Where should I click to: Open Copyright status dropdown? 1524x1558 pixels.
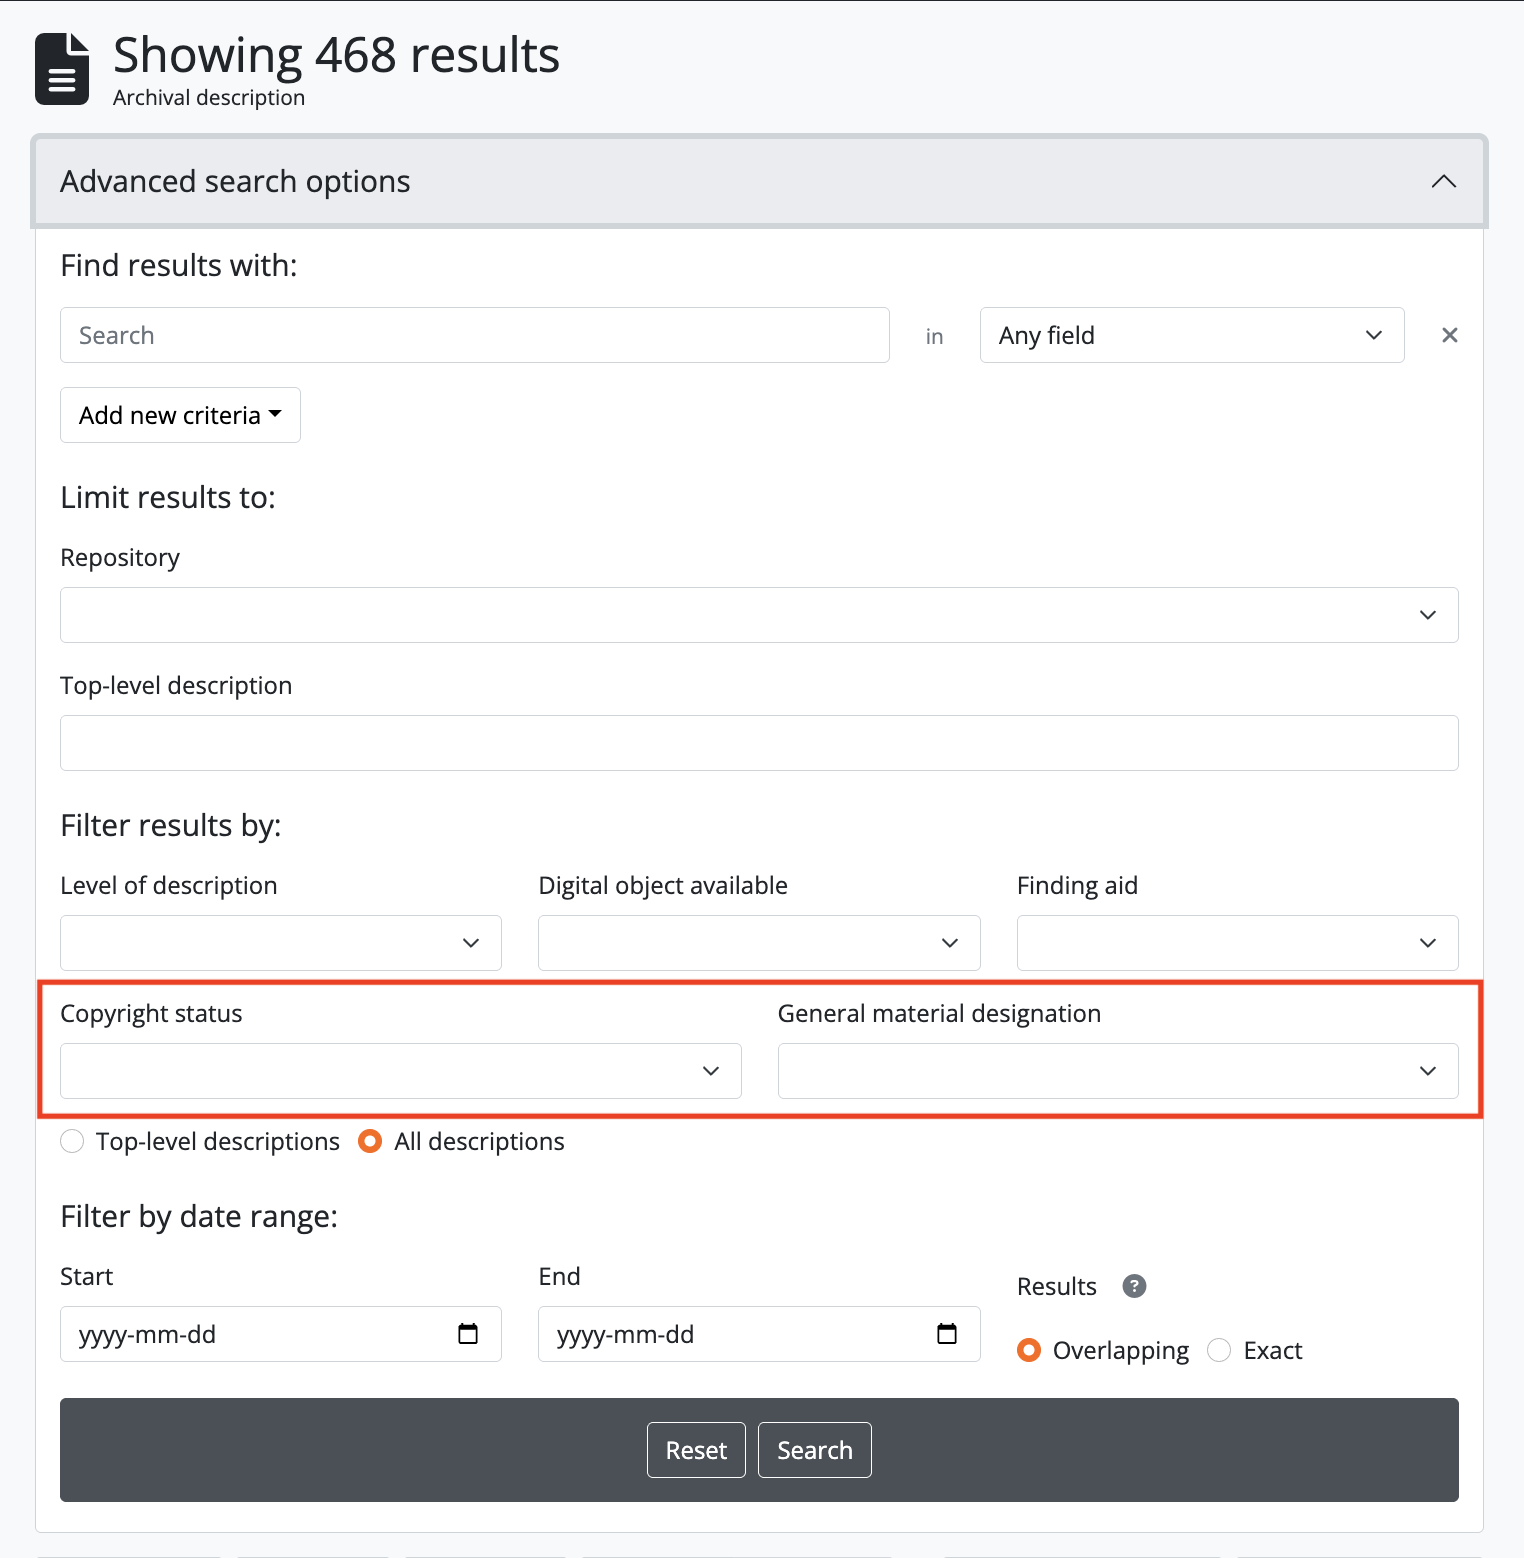pos(400,1071)
